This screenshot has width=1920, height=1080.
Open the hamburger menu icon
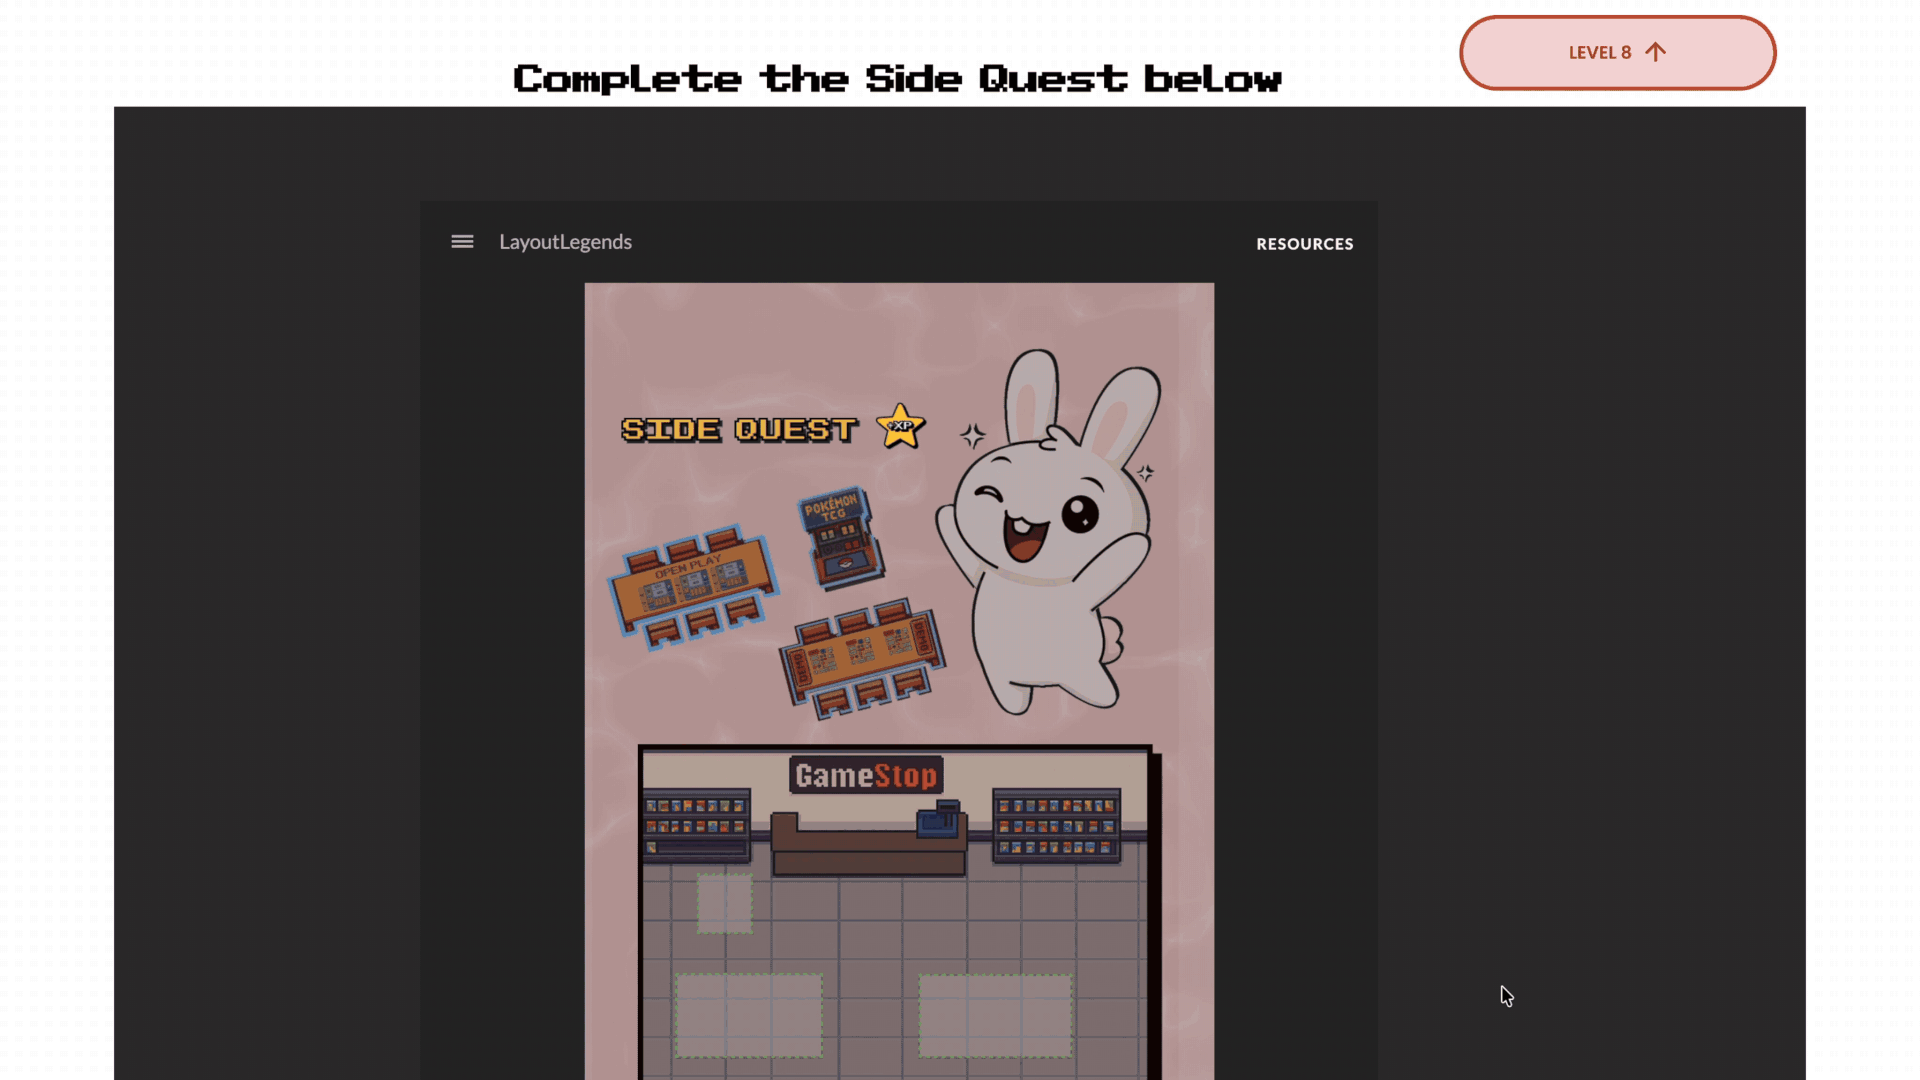tap(462, 242)
